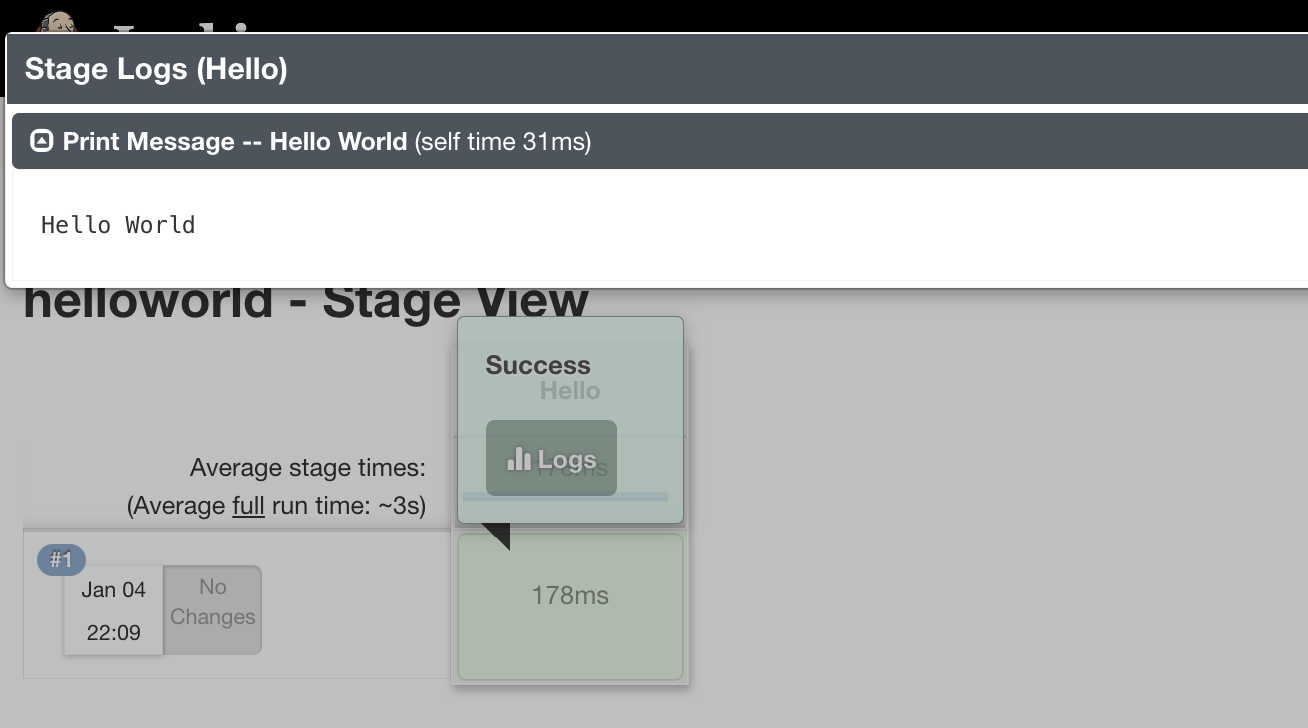Collapse the Print Message log section icon
The width and height of the screenshot is (1308, 728).
[x=41, y=141]
